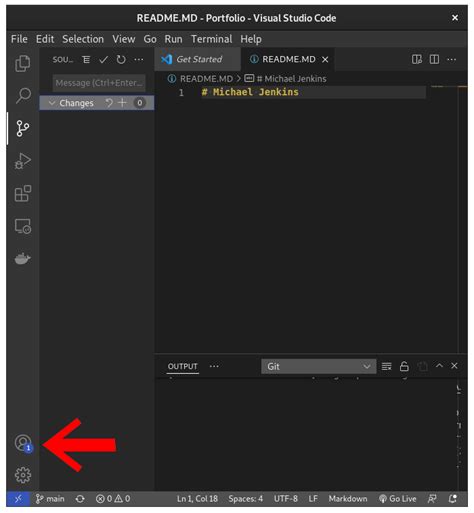This screenshot has width=474, height=513.
Task: Commit changes with the checkmark icon
Action: point(103,60)
